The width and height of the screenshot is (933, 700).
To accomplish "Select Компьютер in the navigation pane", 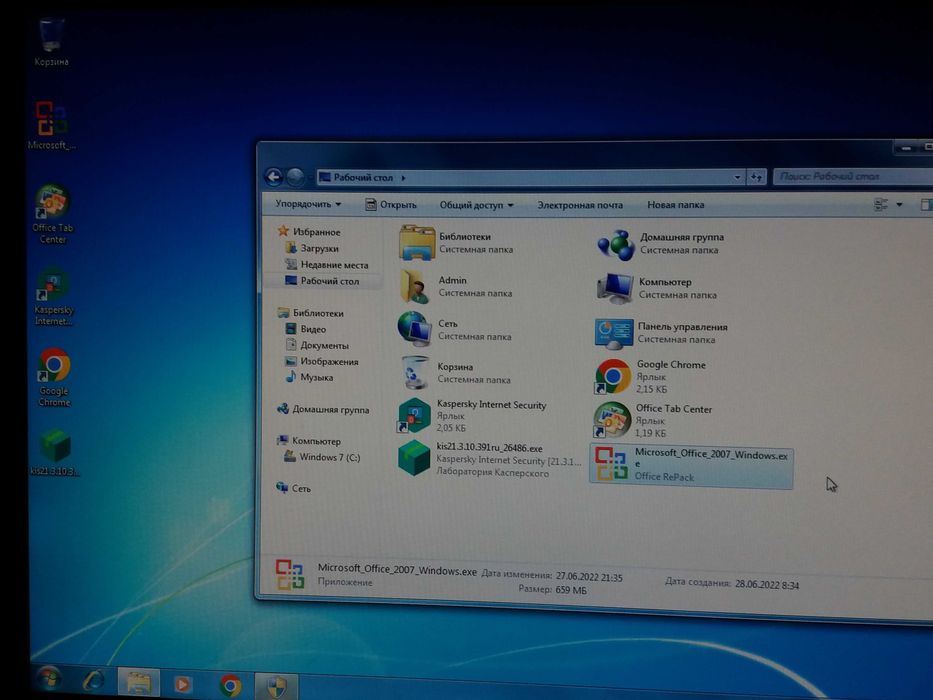I will tap(308, 441).
